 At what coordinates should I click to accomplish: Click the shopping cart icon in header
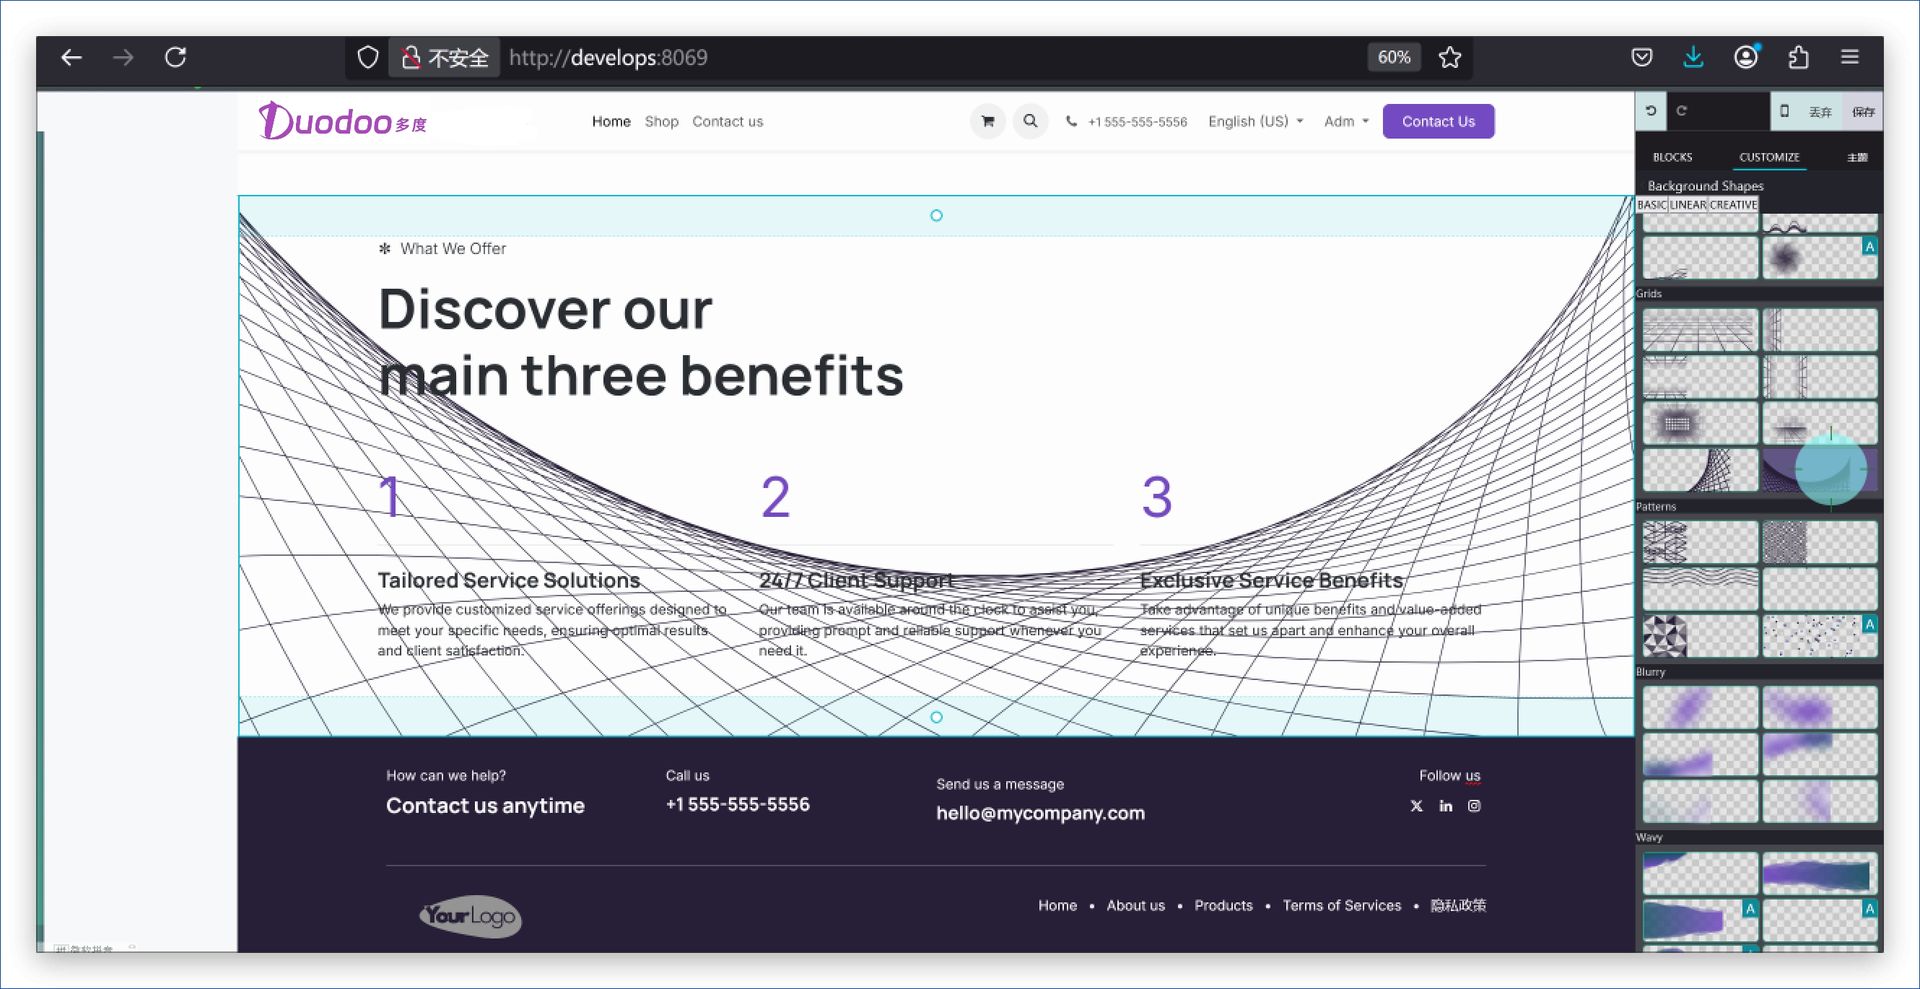(987, 121)
